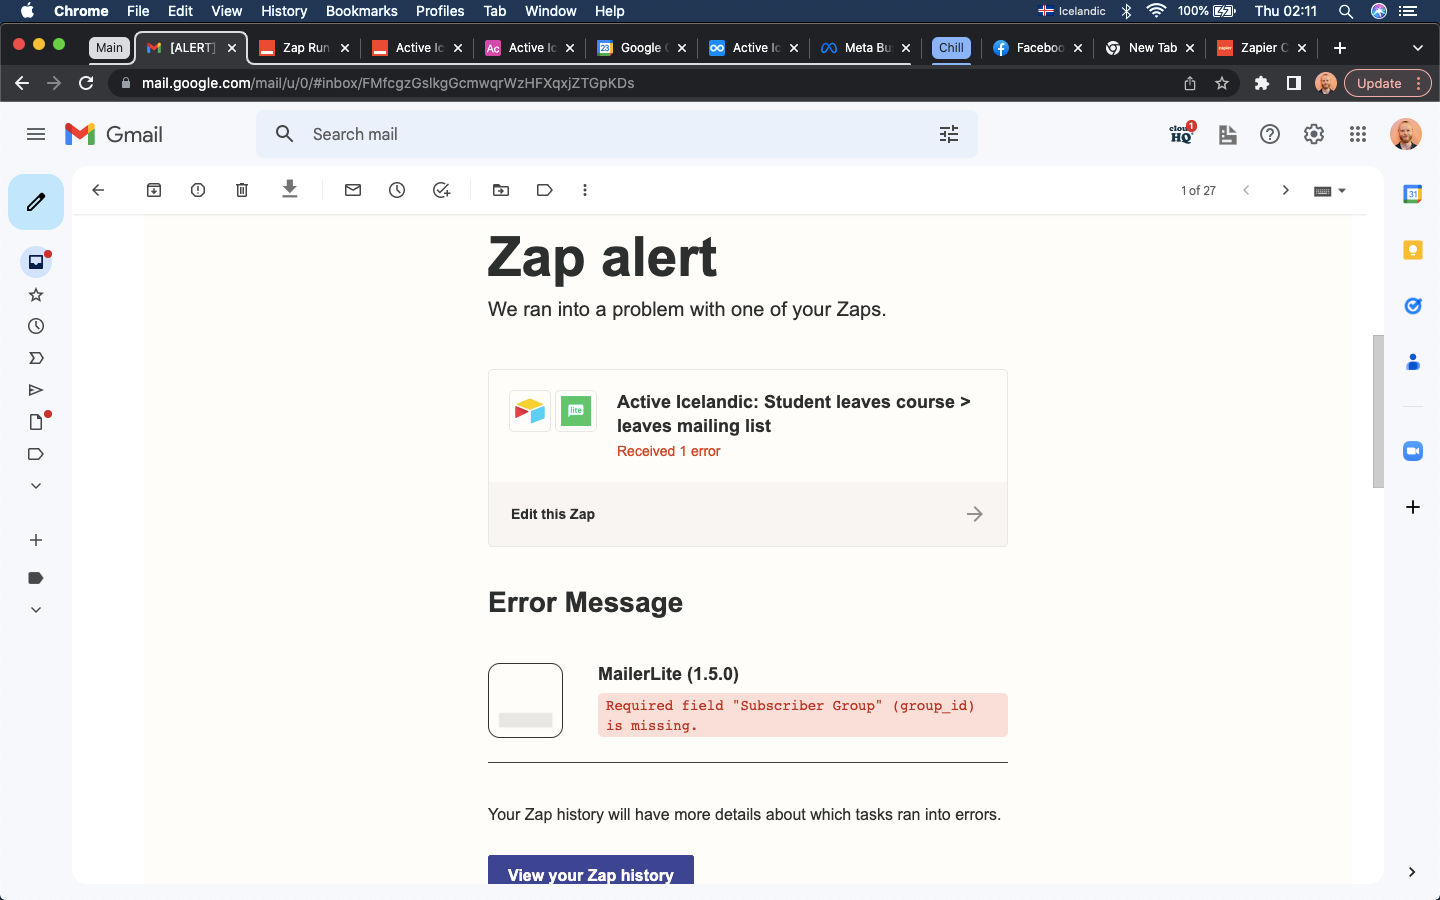Open Categories label icon in sidebar
The width and height of the screenshot is (1440, 900).
click(x=36, y=454)
